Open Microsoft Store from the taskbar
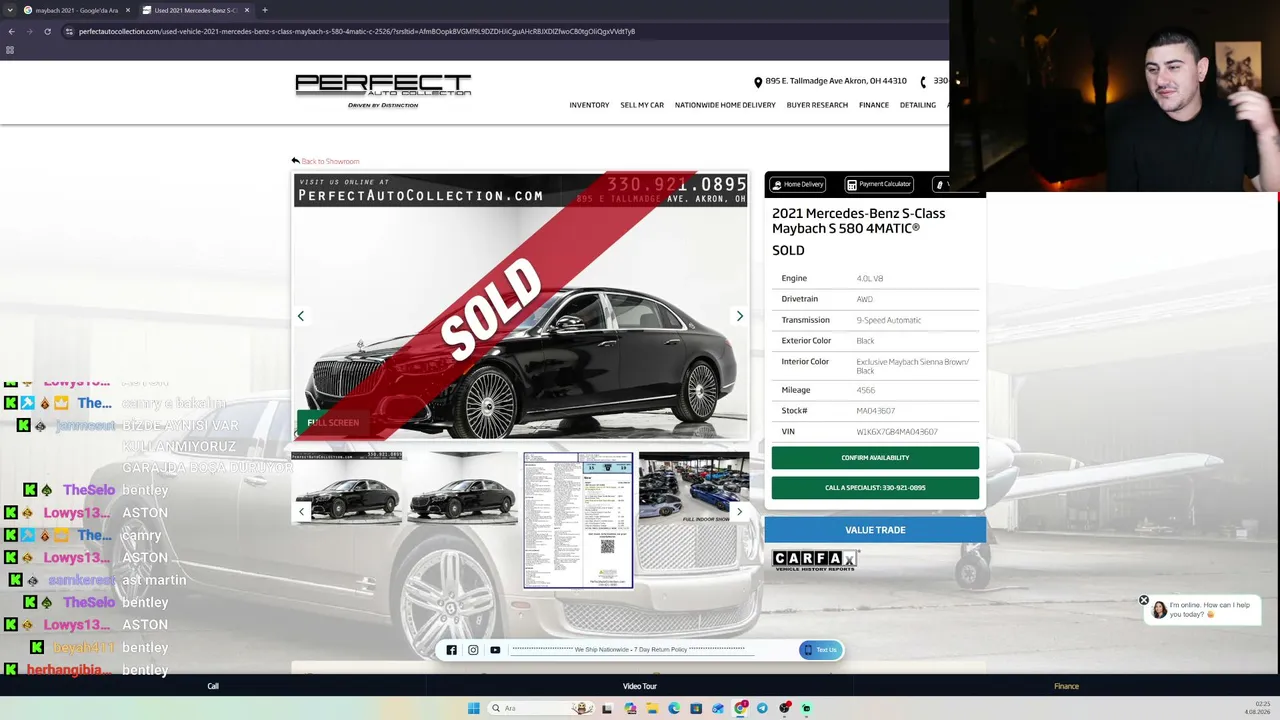Screen dimensions: 1280x720 click(x=696, y=708)
